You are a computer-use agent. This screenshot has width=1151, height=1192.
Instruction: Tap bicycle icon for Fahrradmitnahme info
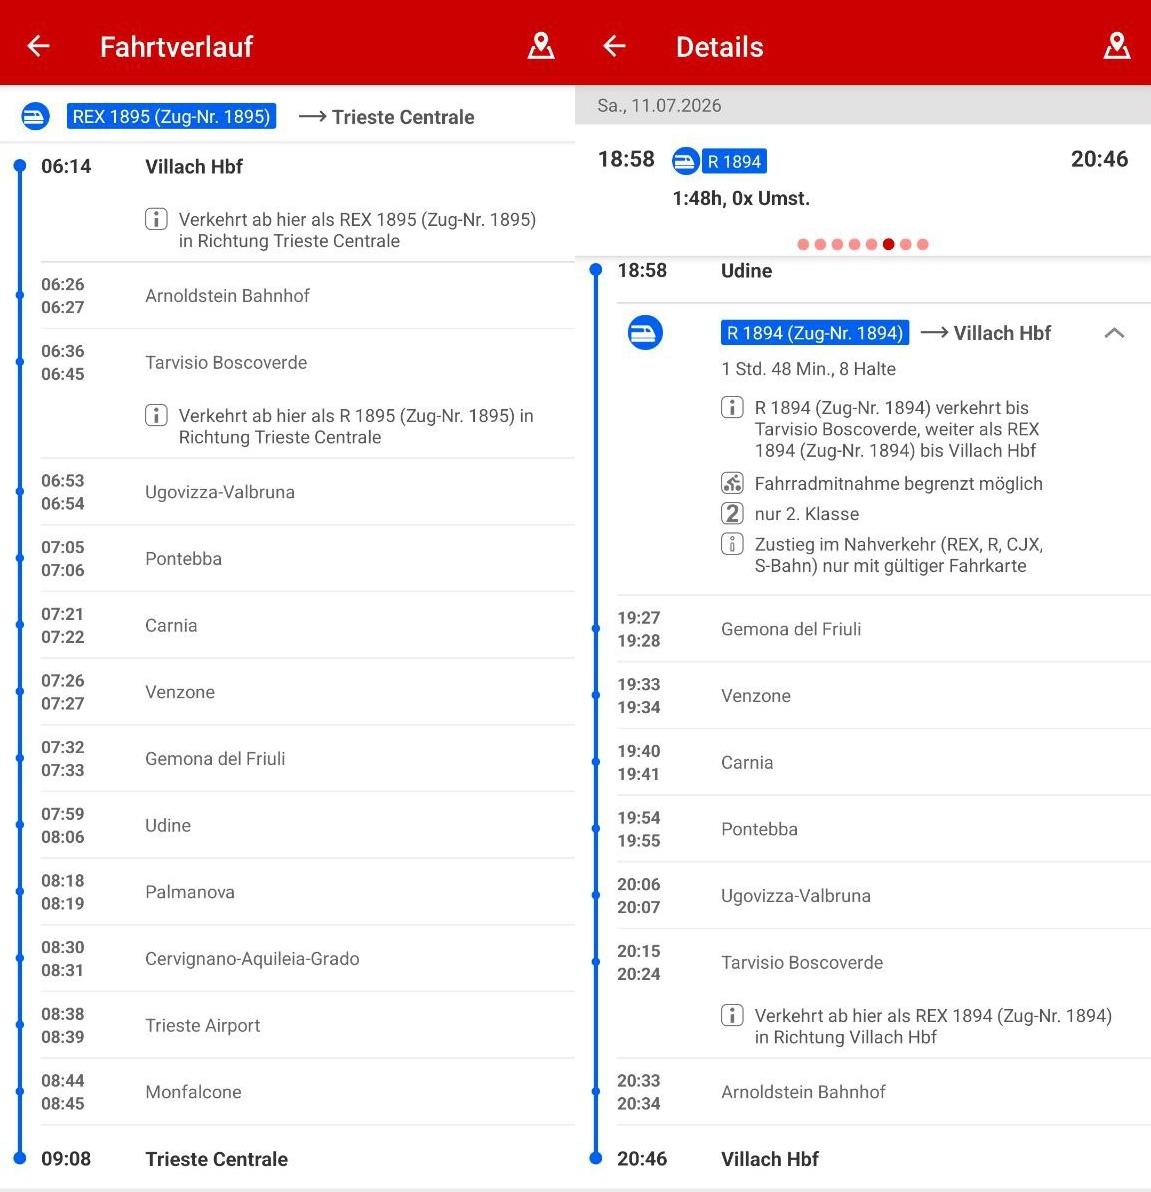pos(732,484)
